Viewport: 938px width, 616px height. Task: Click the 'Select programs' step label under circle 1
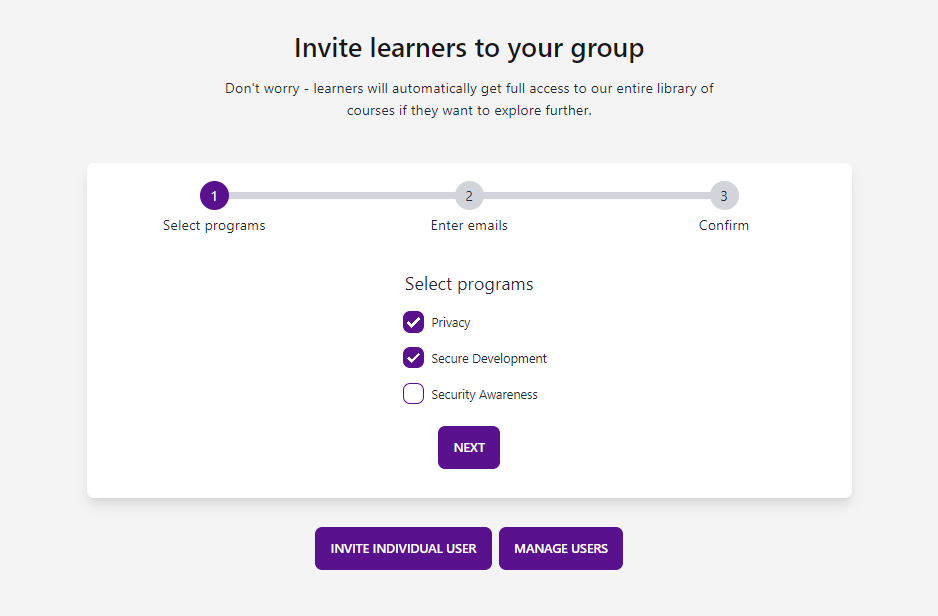point(214,225)
